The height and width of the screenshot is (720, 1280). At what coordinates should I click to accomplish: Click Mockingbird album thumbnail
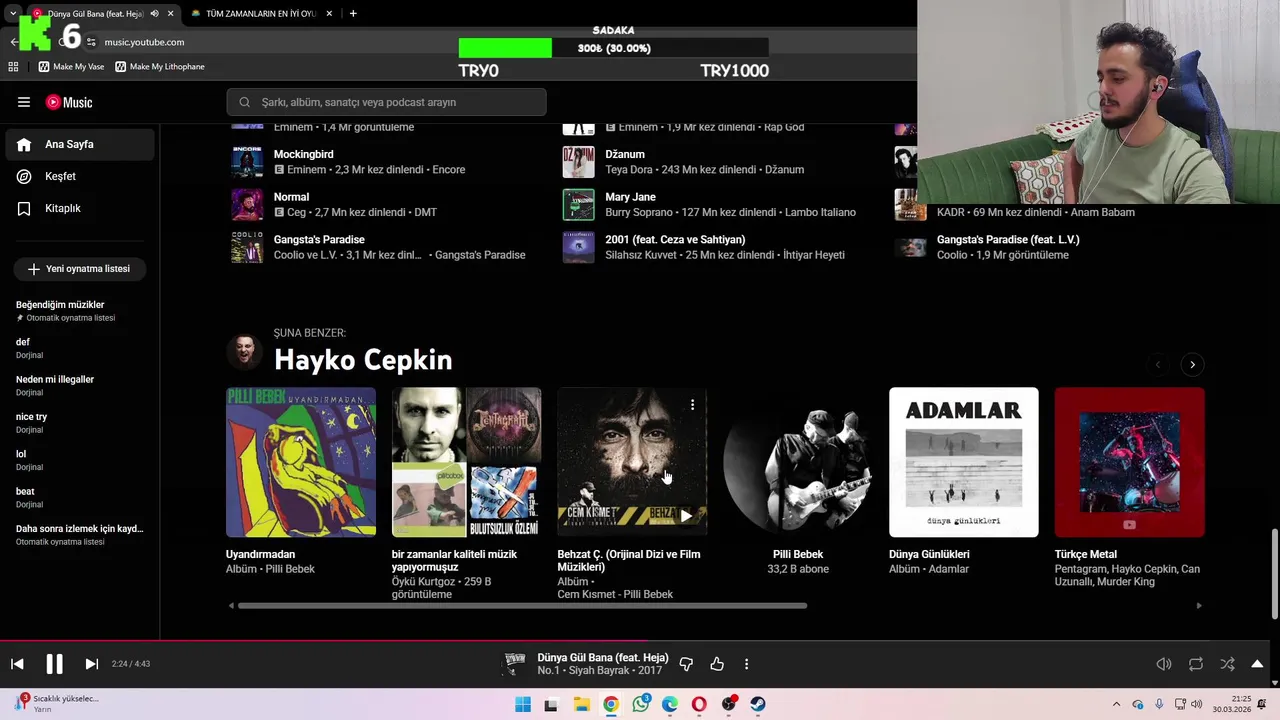(247, 162)
